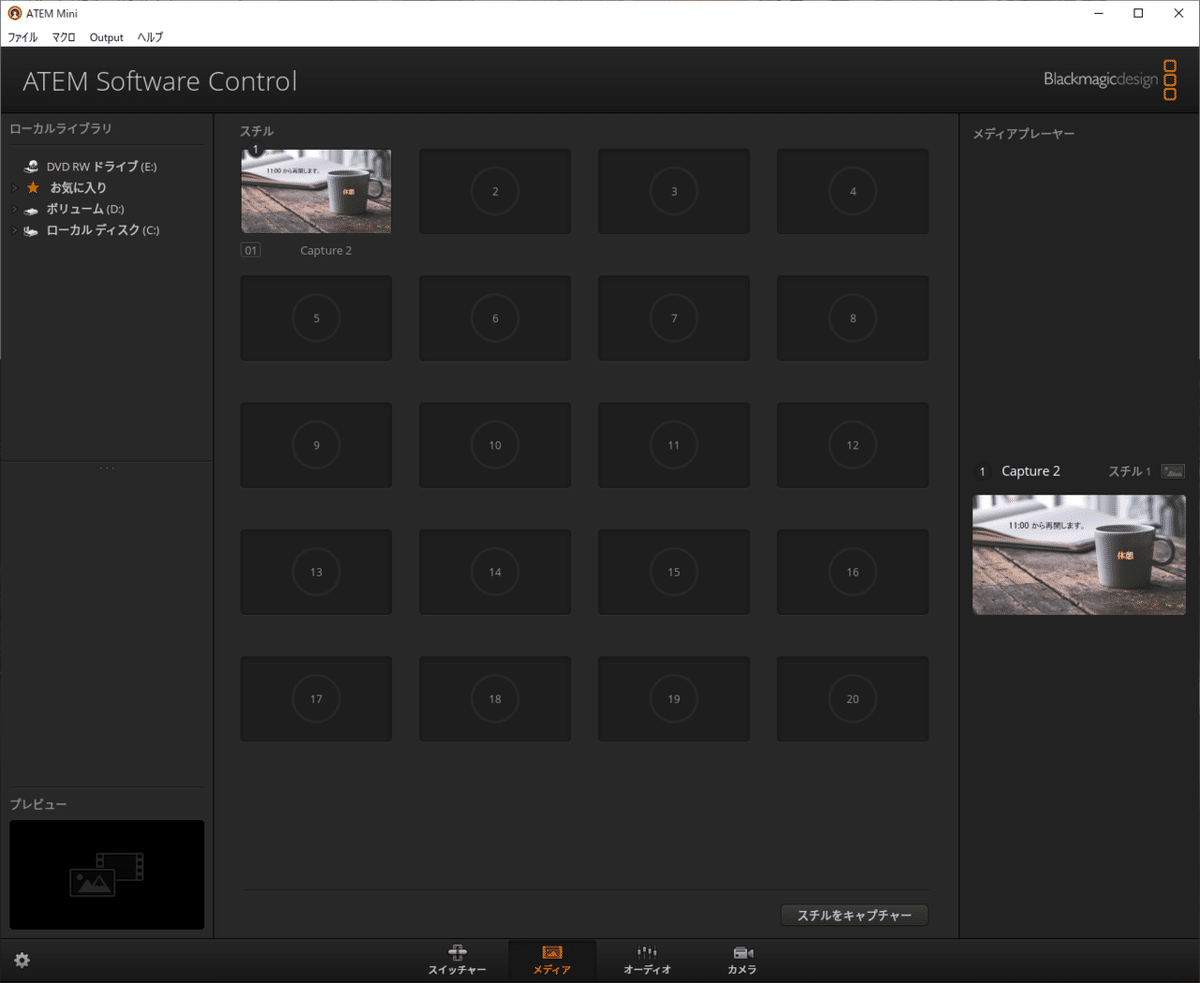Select the media player Capture 2 preview image

point(1079,554)
